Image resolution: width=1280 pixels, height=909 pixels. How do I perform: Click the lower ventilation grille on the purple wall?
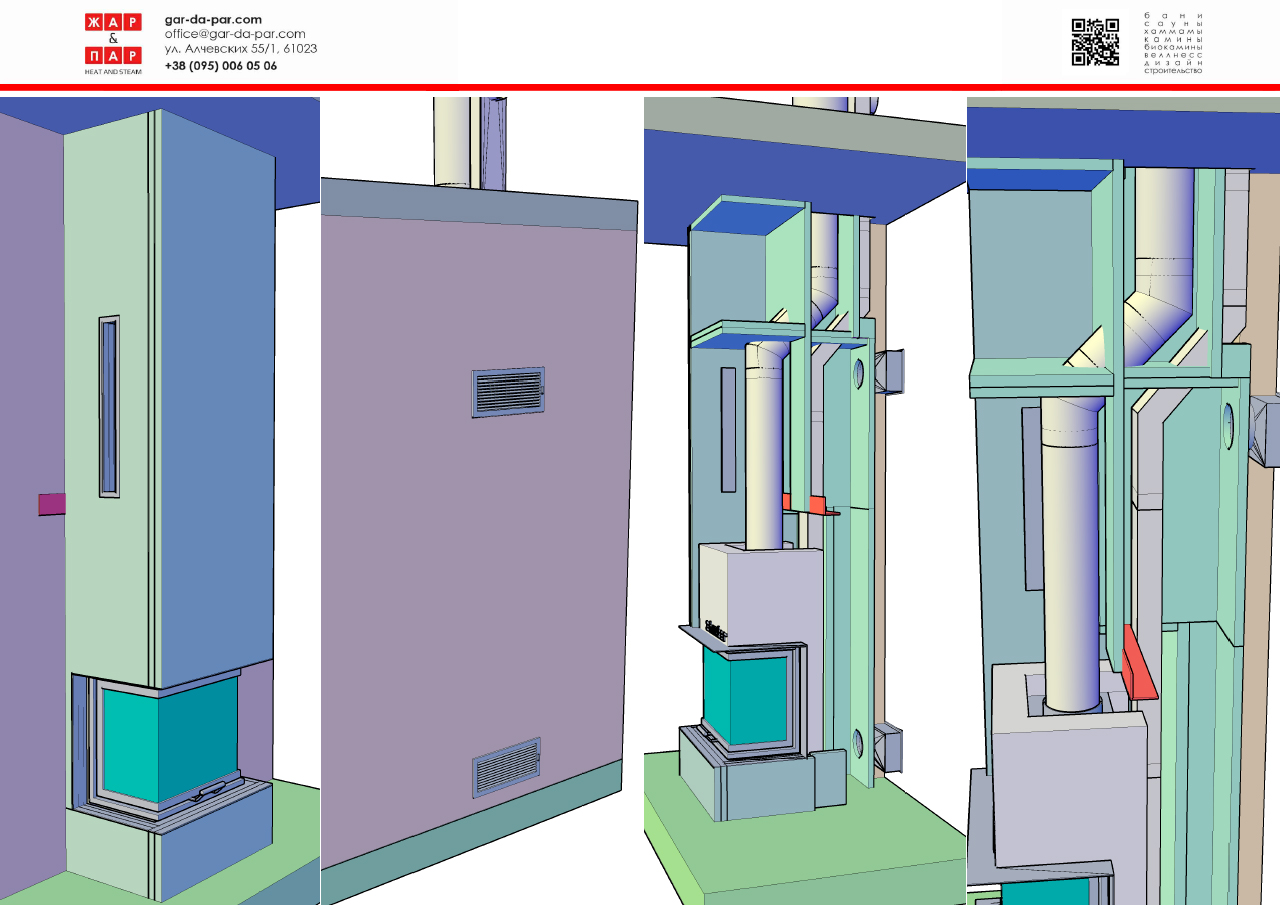tap(506, 767)
